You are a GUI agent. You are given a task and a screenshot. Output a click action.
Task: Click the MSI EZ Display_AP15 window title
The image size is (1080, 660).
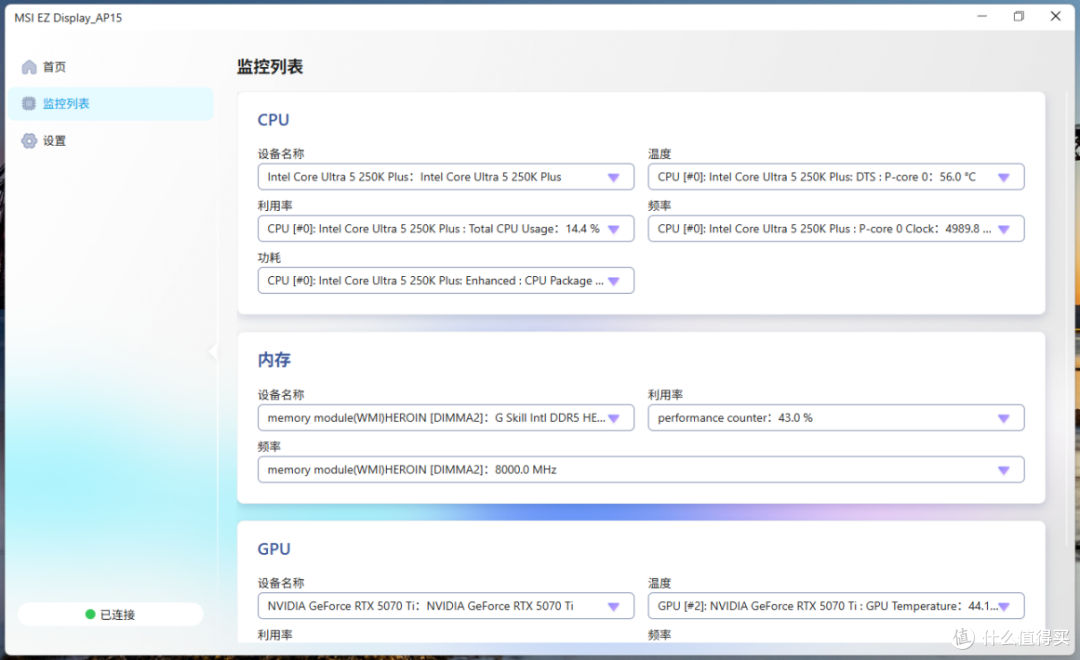pyautogui.click(x=68, y=18)
